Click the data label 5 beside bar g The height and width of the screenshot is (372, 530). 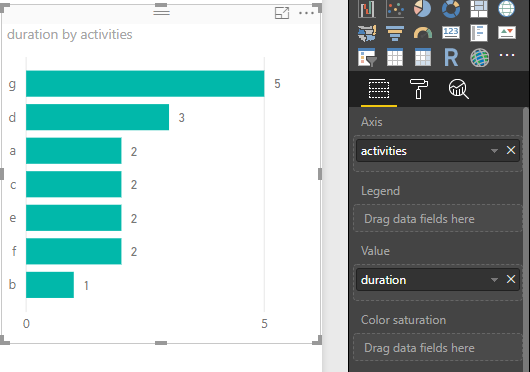click(277, 83)
